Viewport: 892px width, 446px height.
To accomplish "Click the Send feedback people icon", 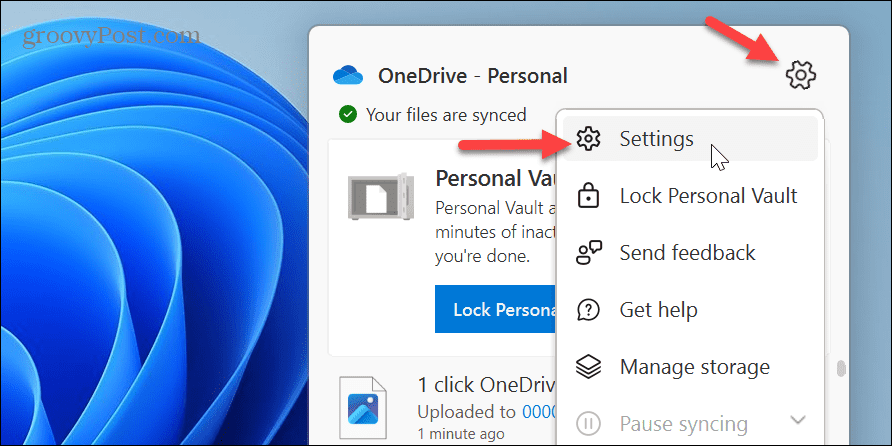I will pyautogui.click(x=588, y=253).
